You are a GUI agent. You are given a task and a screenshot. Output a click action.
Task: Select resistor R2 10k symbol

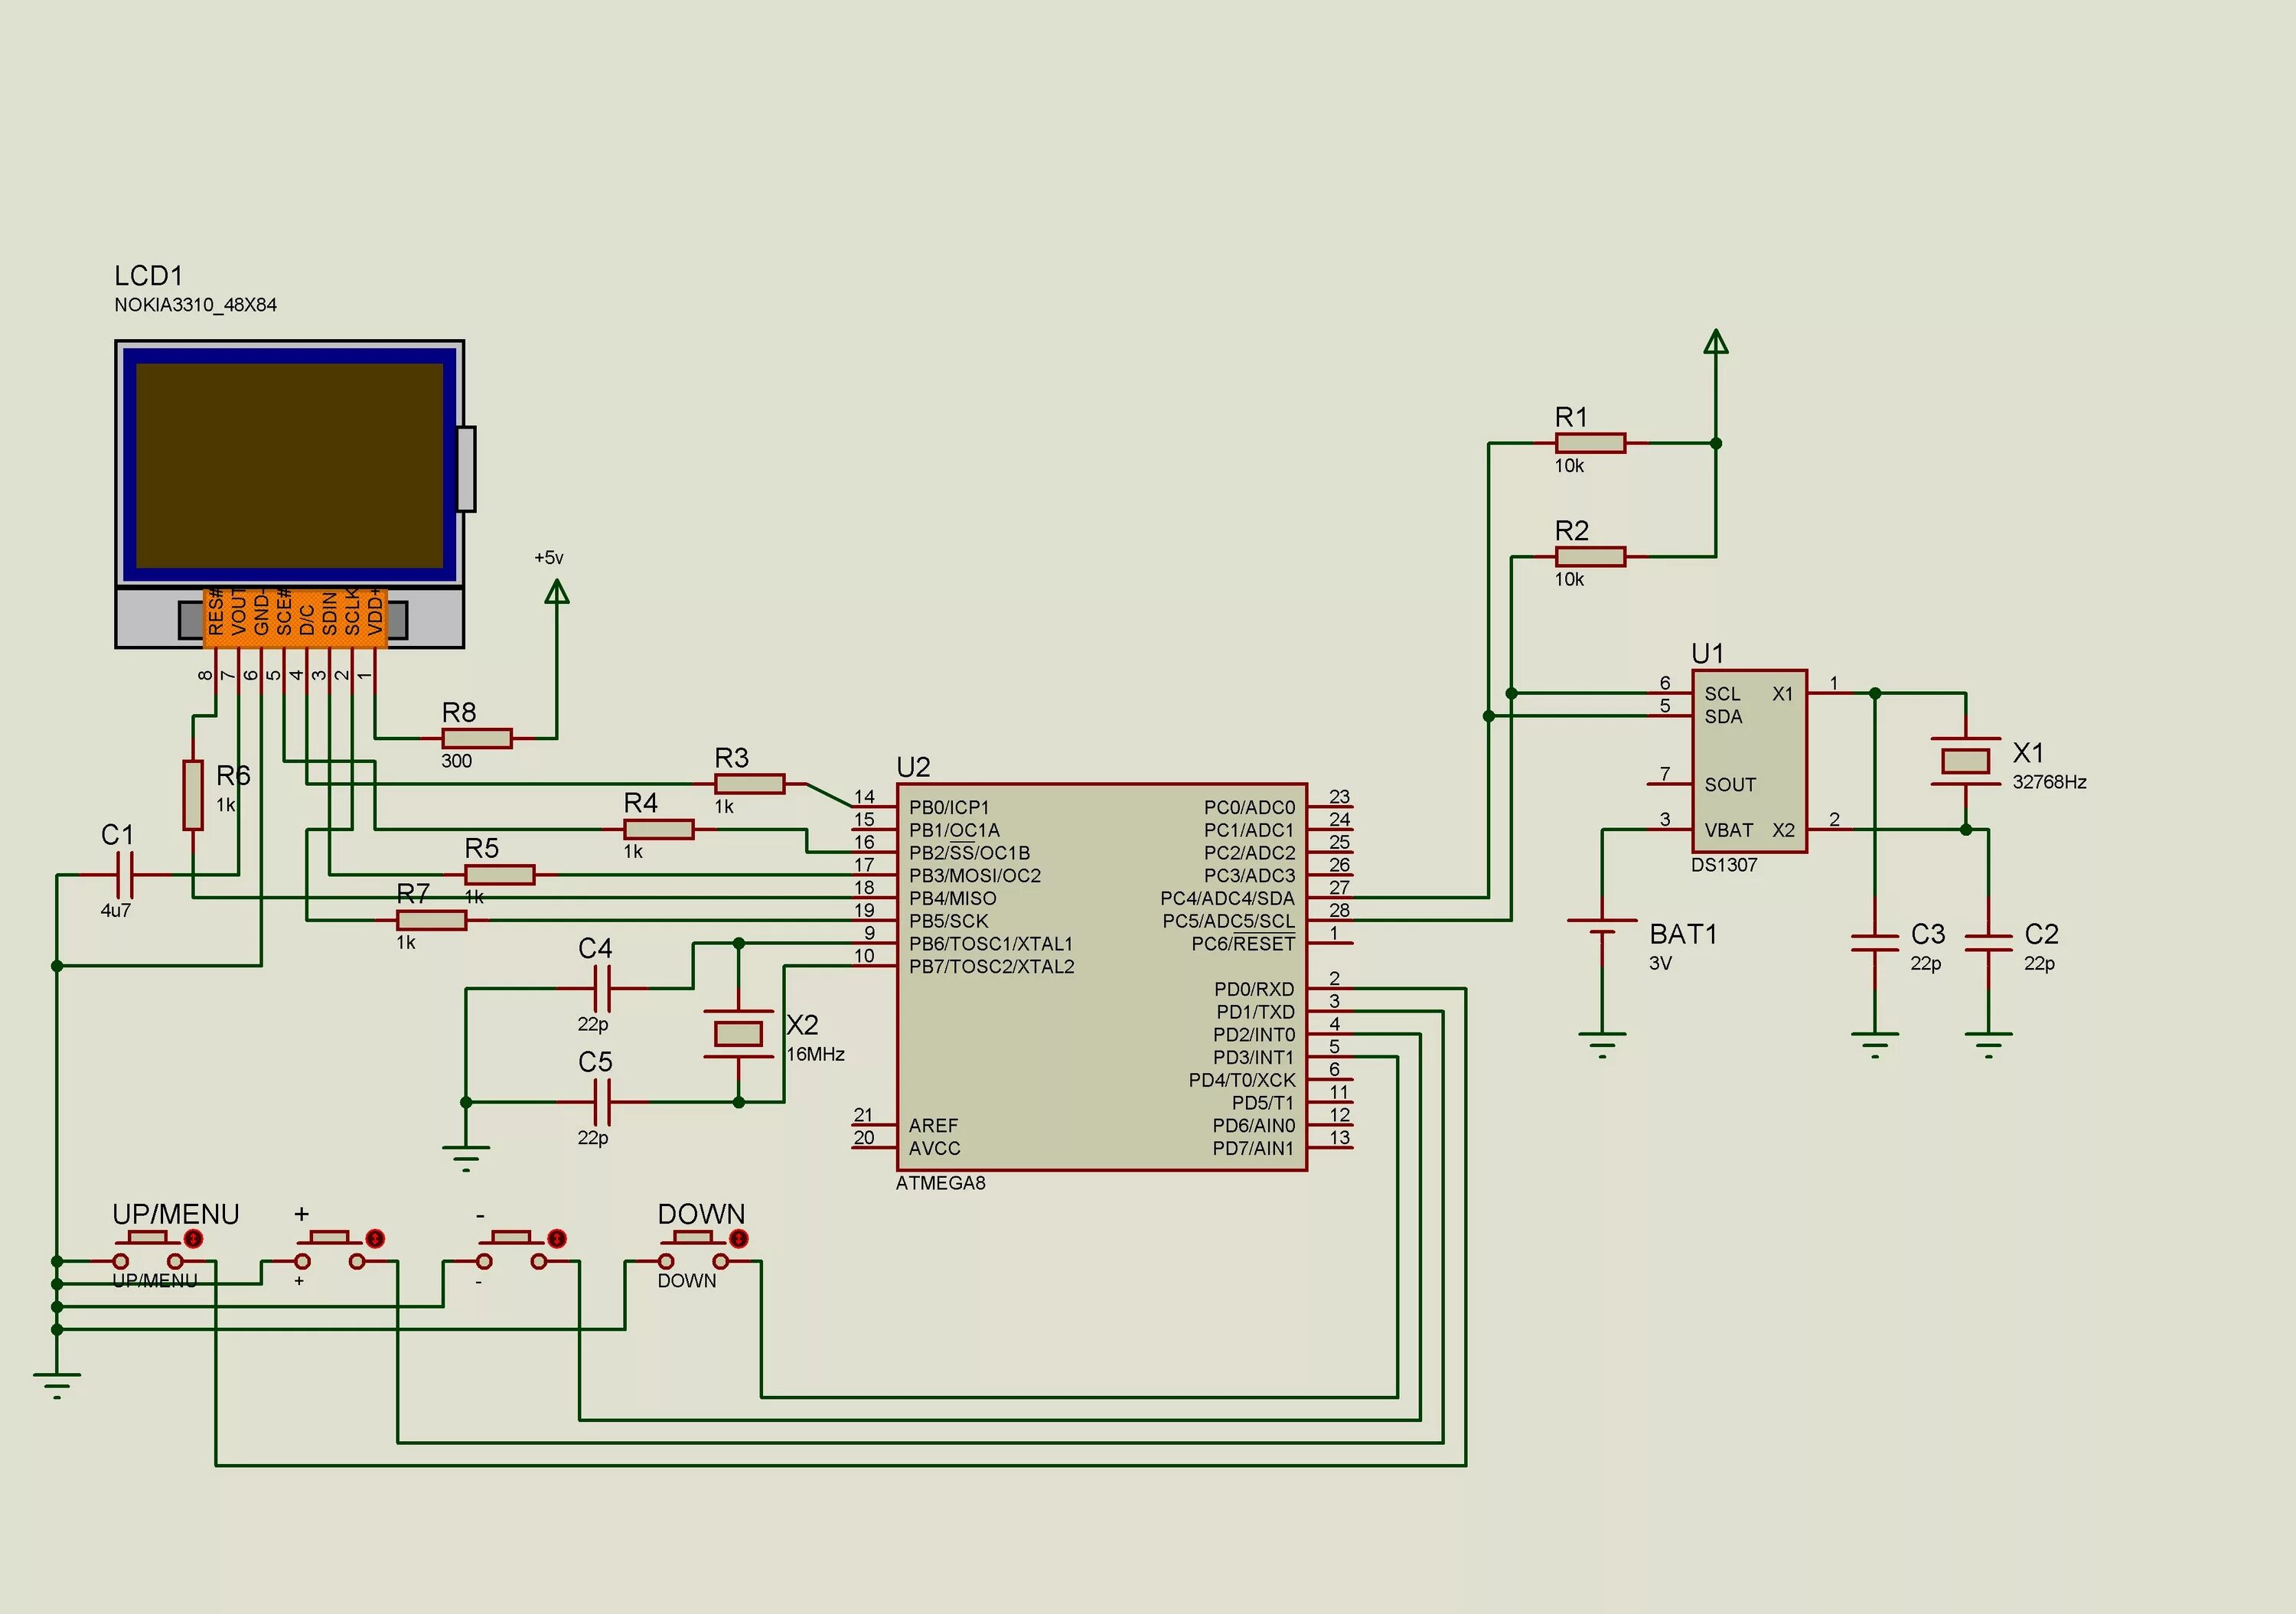[1590, 557]
